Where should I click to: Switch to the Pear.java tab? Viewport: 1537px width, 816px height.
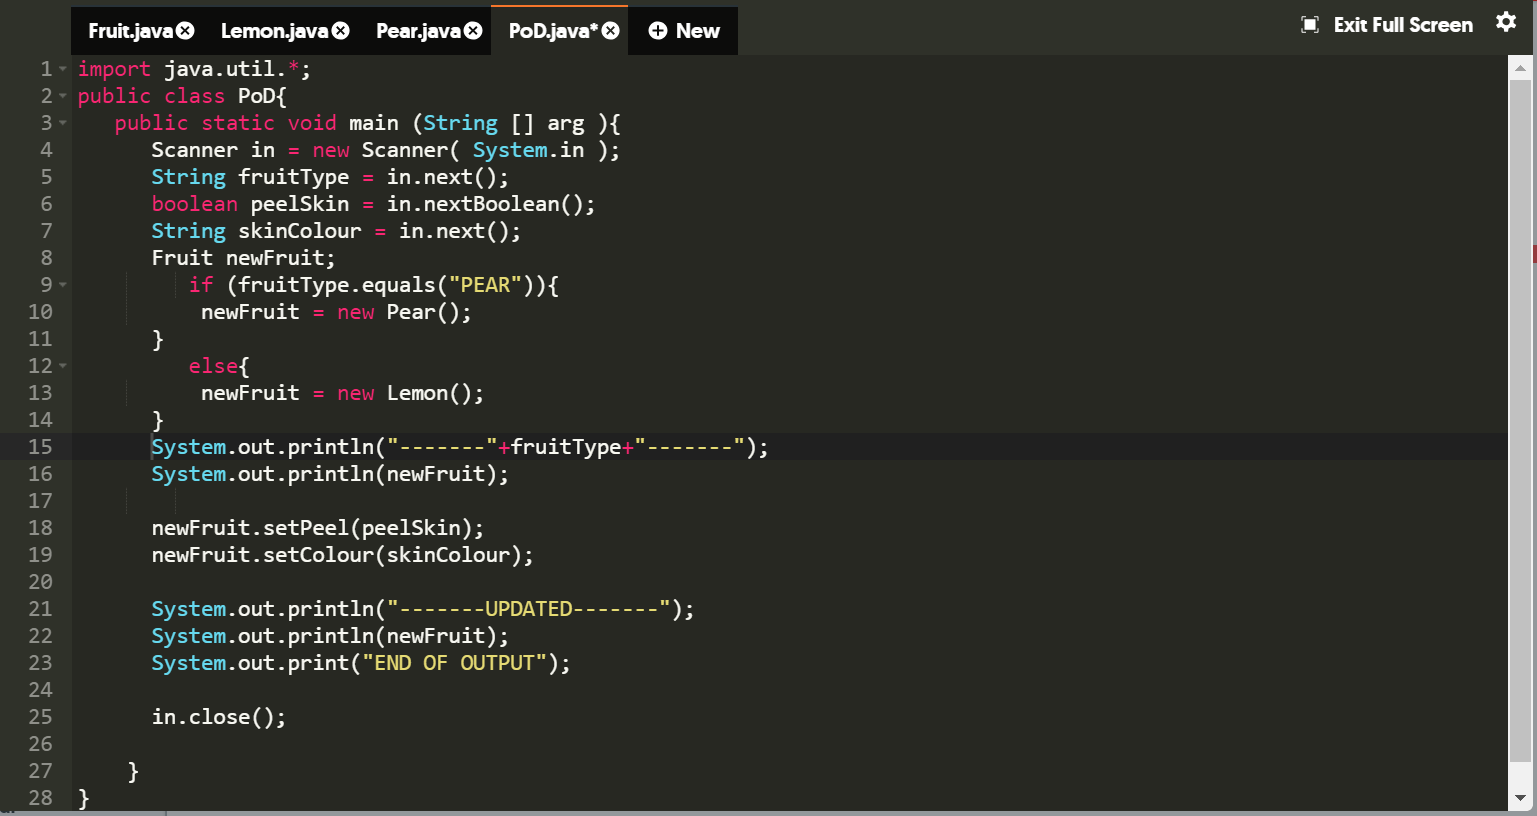tap(418, 31)
